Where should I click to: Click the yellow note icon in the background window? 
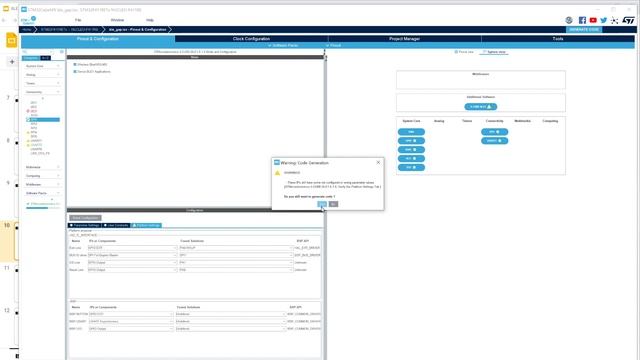[11, 40]
